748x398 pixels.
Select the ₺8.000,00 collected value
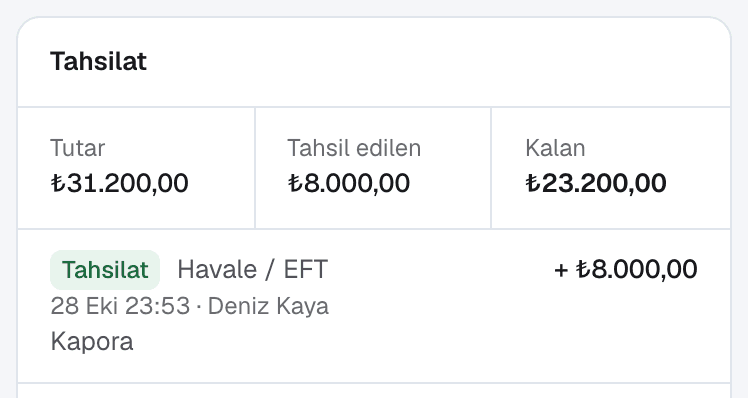click(349, 183)
